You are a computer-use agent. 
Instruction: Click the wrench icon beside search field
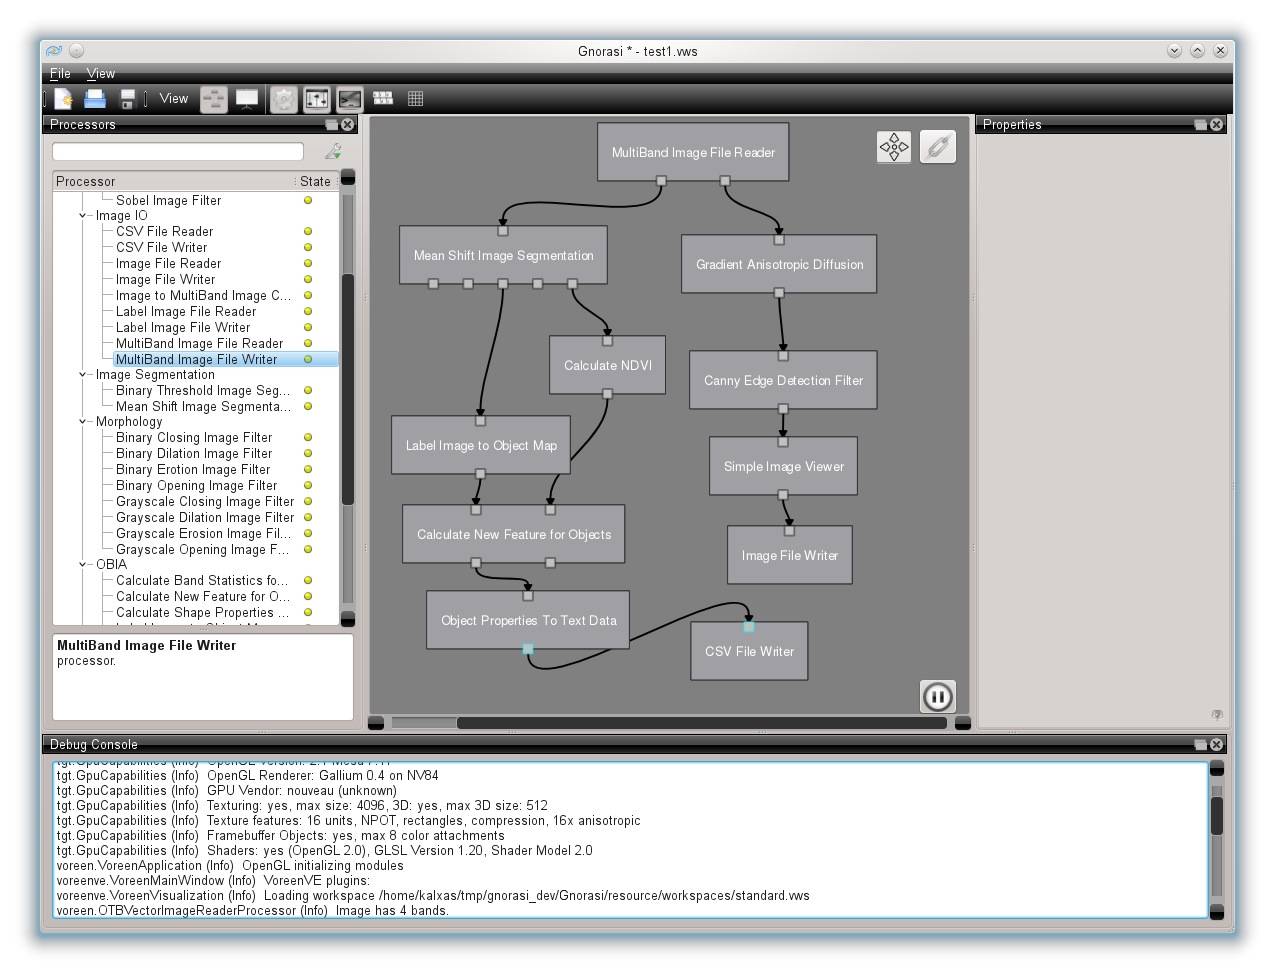(333, 152)
